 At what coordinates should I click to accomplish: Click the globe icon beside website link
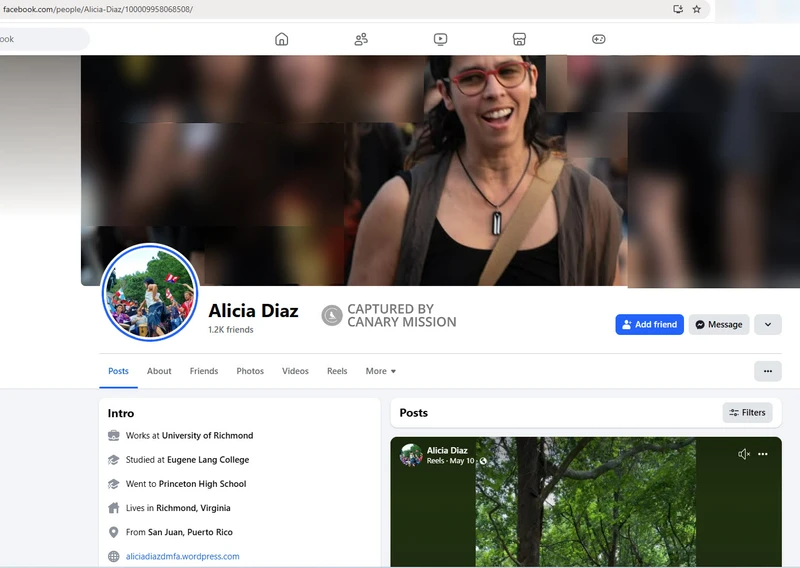coord(114,556)
